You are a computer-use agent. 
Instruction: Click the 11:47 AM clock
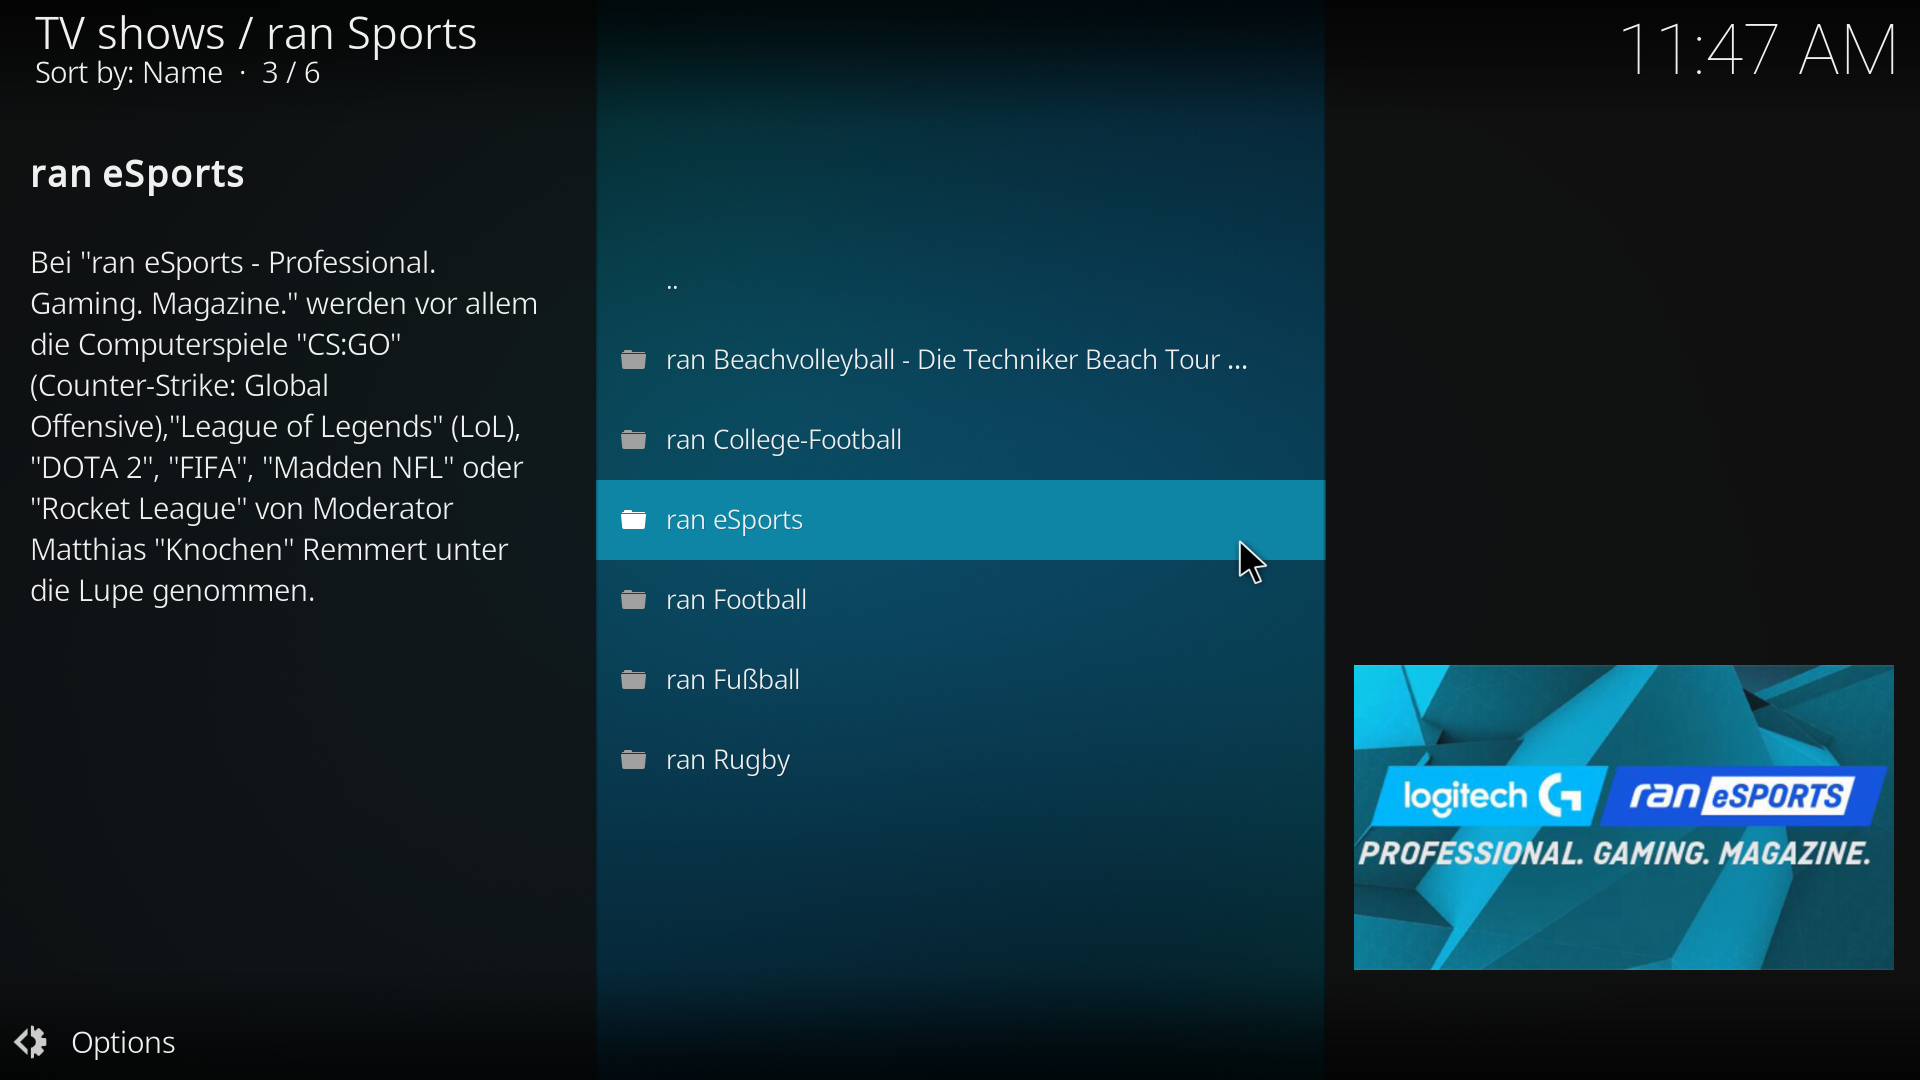(1759, 49)
